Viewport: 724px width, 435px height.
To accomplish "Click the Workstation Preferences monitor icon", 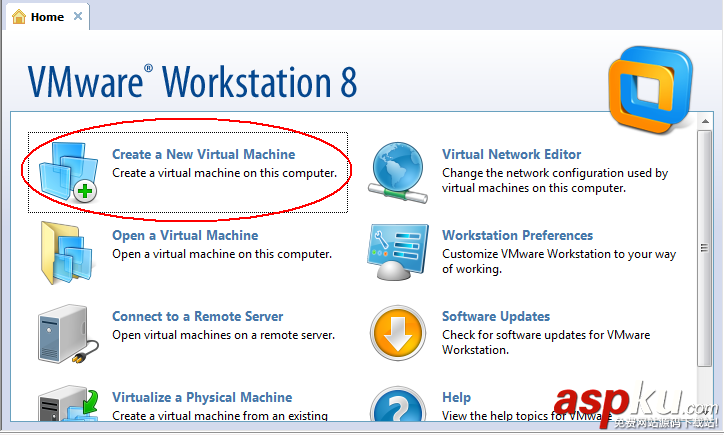I will click(398, 252).
